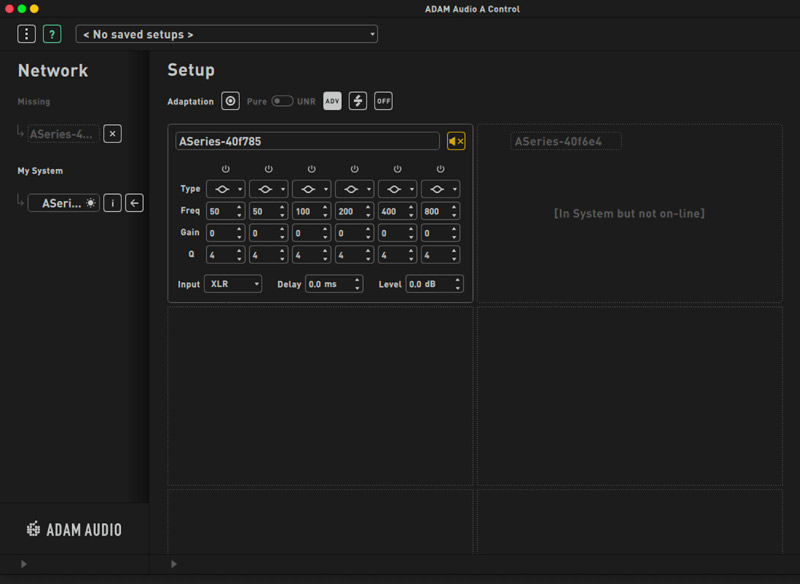The width and height of the screenshot is (800, 584).
Task: Click the green help question mark icon
Action: pyautogui.click(x=52, y=34)
